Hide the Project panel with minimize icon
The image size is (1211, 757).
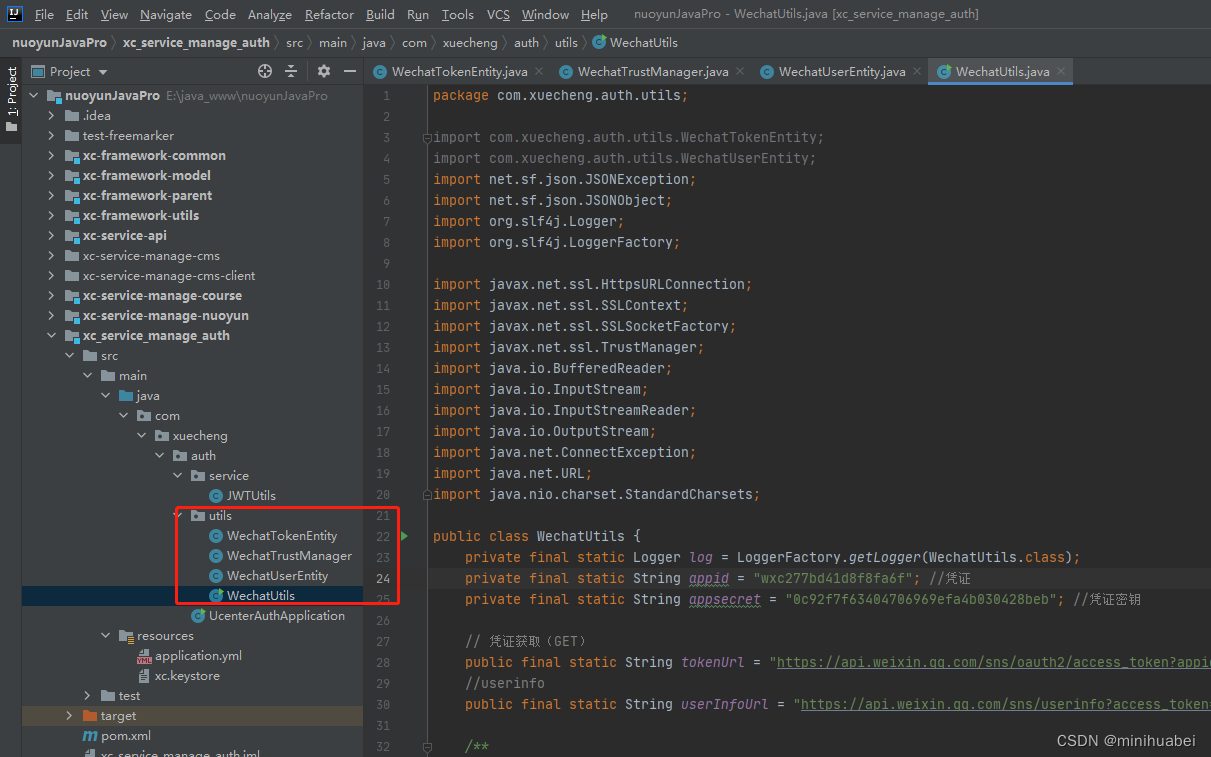[349, 71]
